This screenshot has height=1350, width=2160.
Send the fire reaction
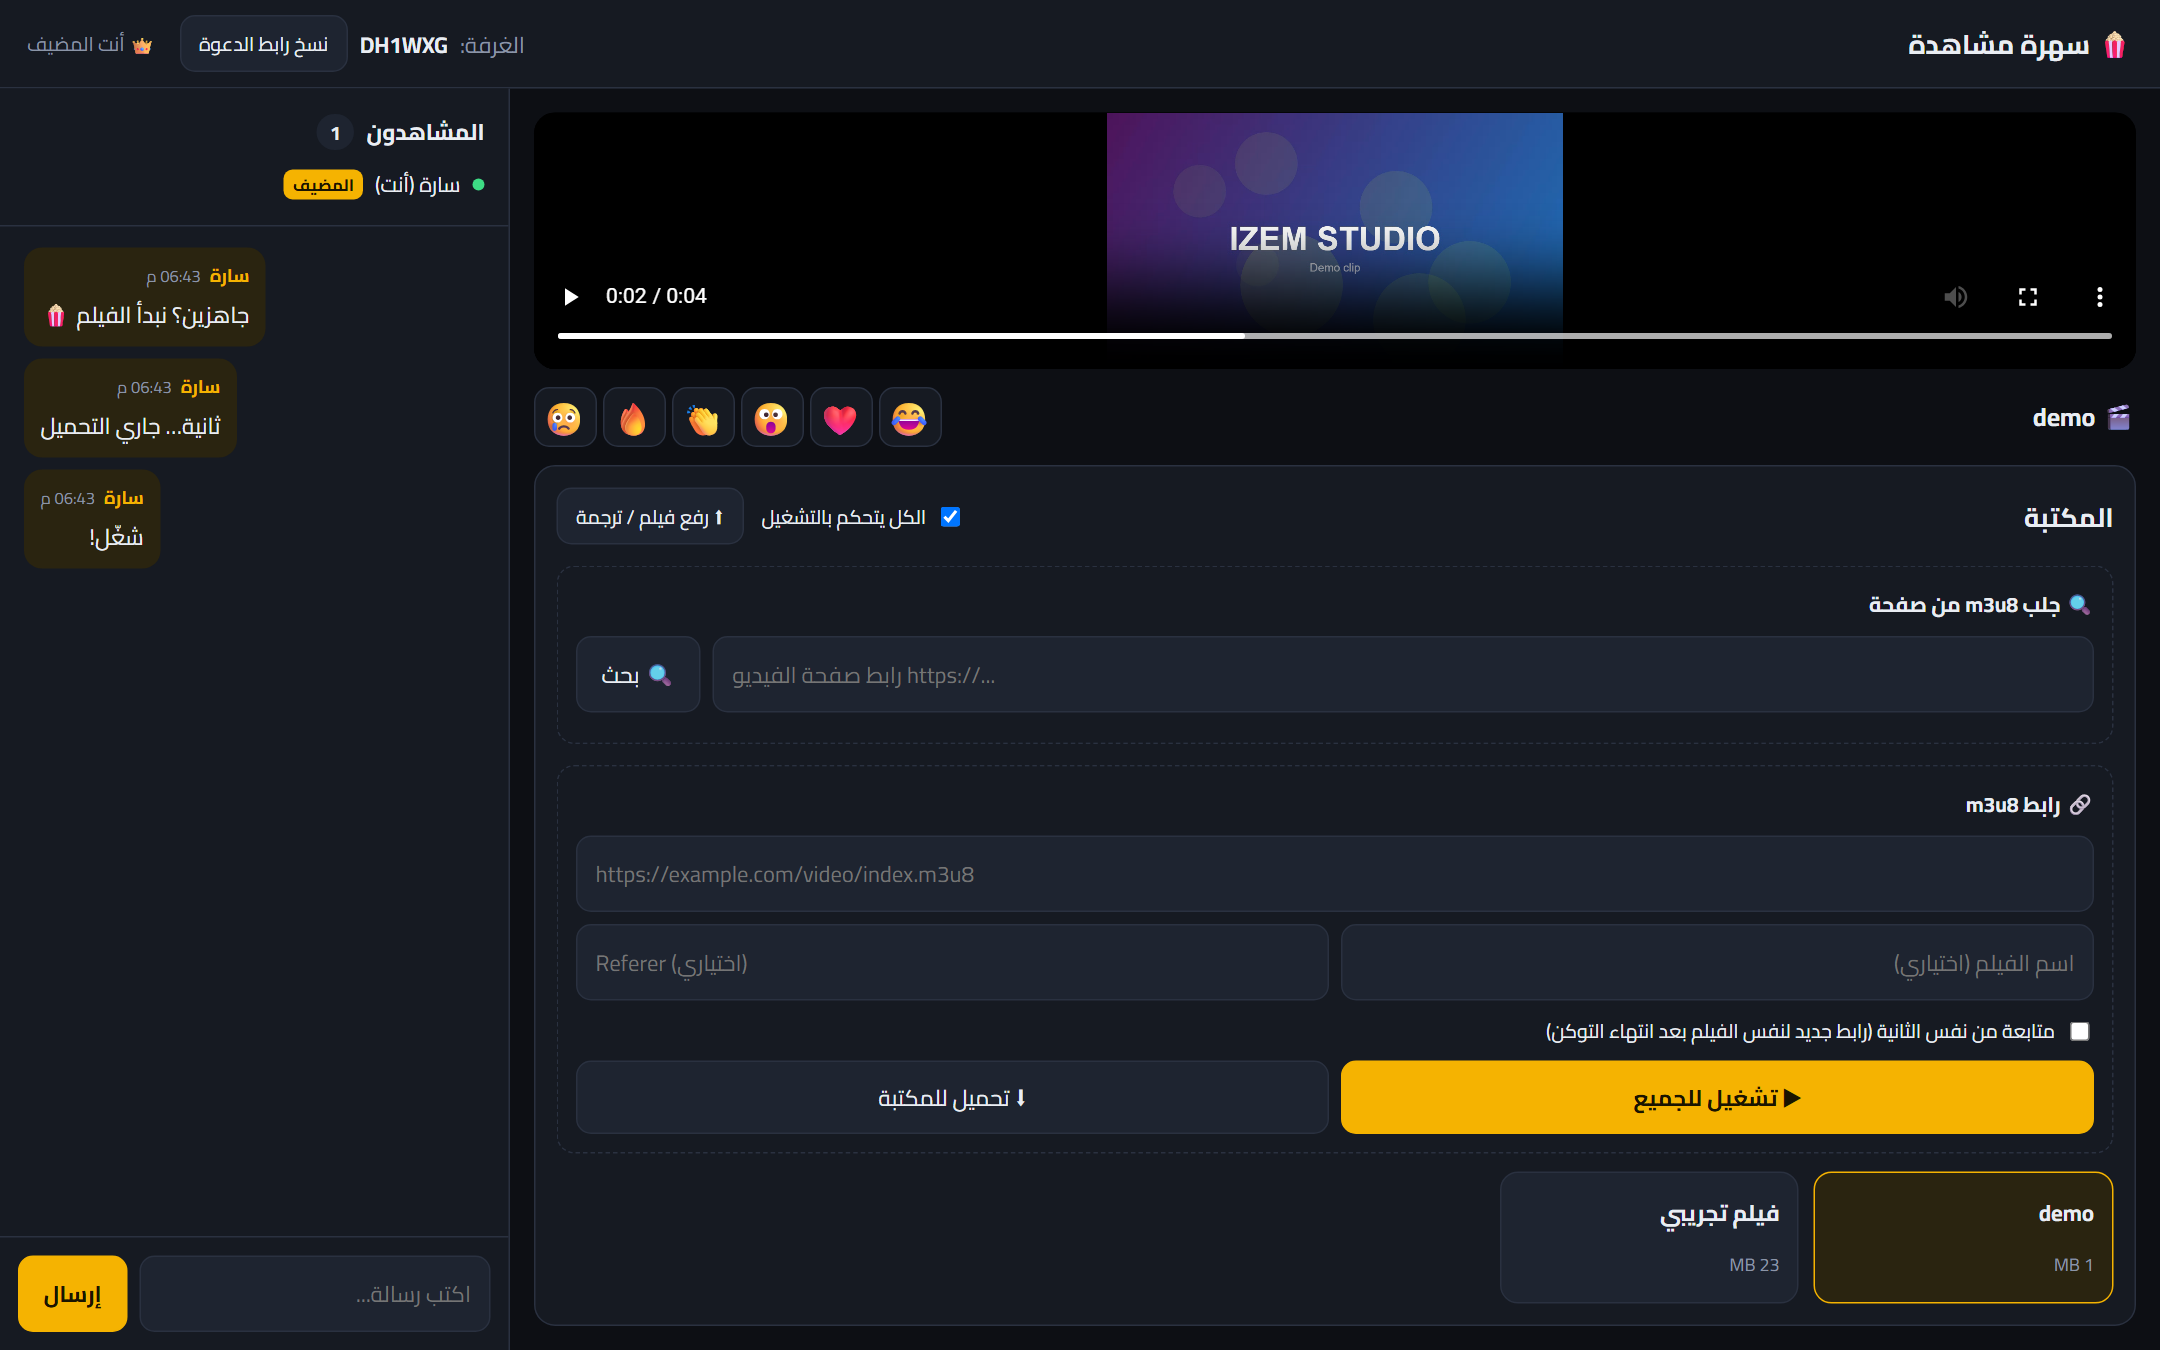pyautogui.click(x=634, y=418)
